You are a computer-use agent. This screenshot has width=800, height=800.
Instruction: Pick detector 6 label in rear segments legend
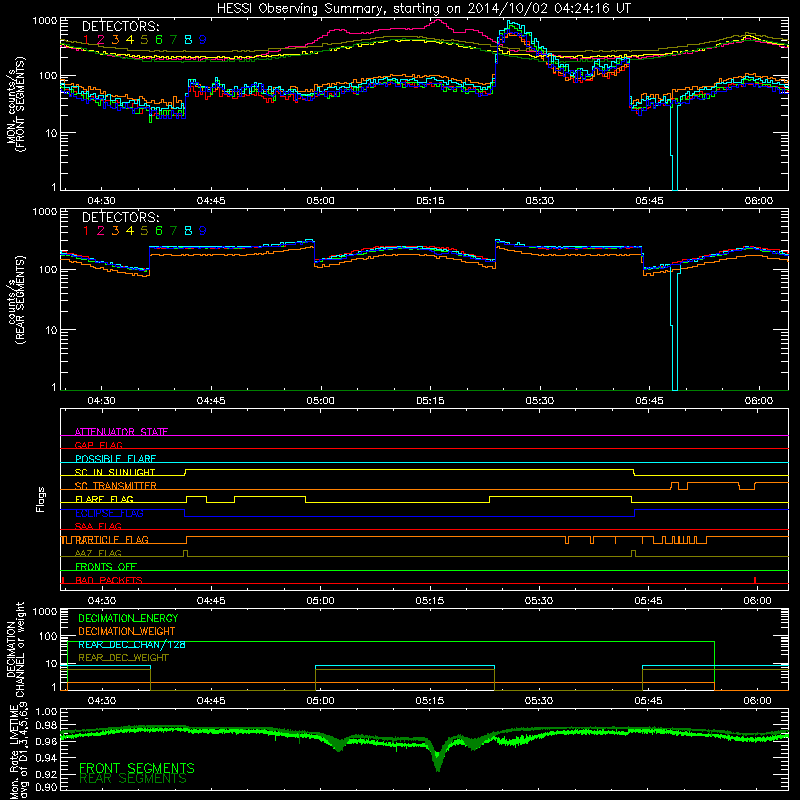pyautogui.click(x=159, y=231)
